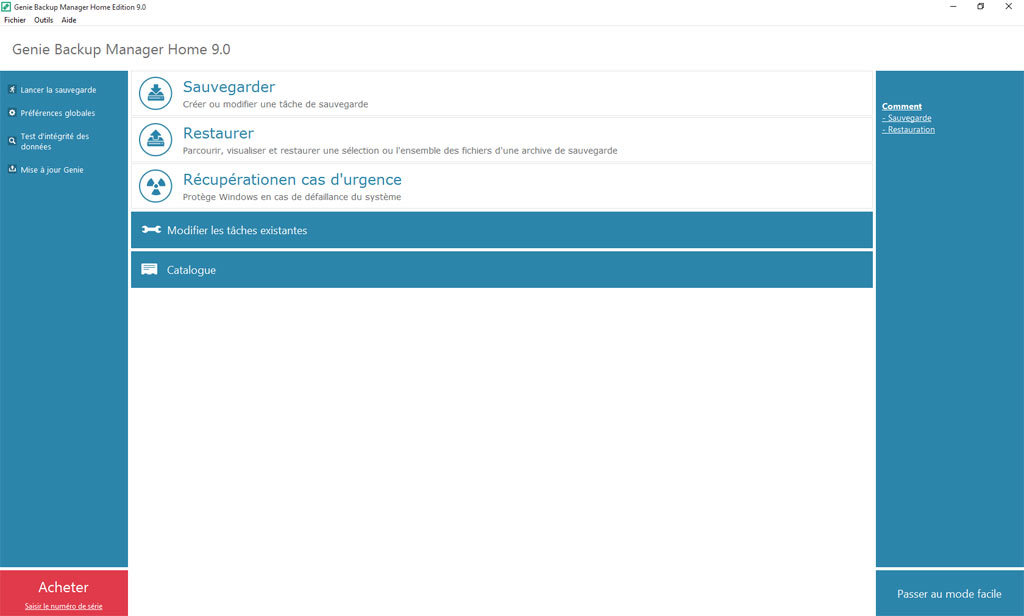Image resolution: width=1024 pixels, height=616 pixels.
Task: Click the magnifier icon for the integrity test
Action: click(x=12, y=140)
